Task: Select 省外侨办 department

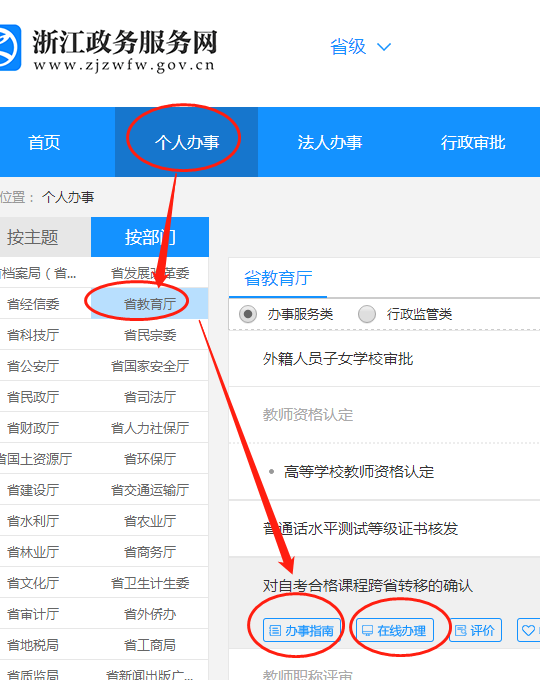Action: click(x=150, y=614)
